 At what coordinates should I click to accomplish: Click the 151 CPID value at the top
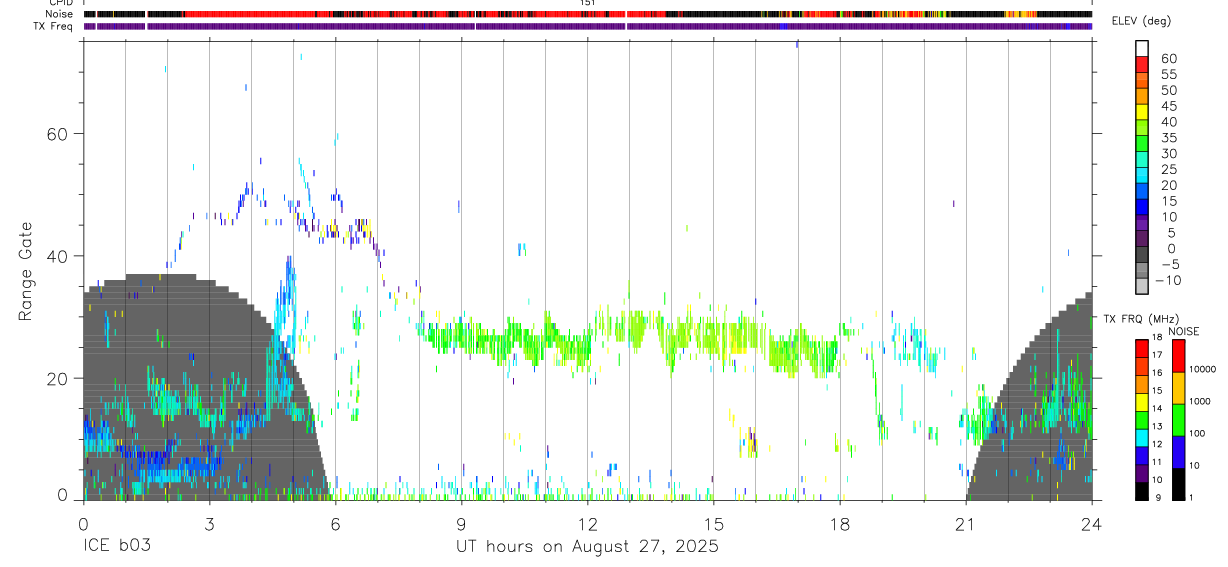pos(587,3)
